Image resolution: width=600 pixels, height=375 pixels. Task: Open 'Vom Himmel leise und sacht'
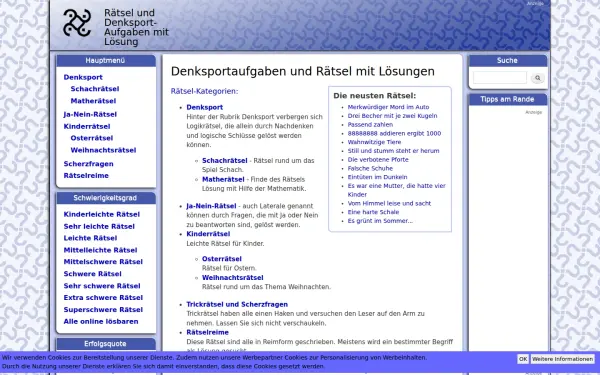point(389,204)
